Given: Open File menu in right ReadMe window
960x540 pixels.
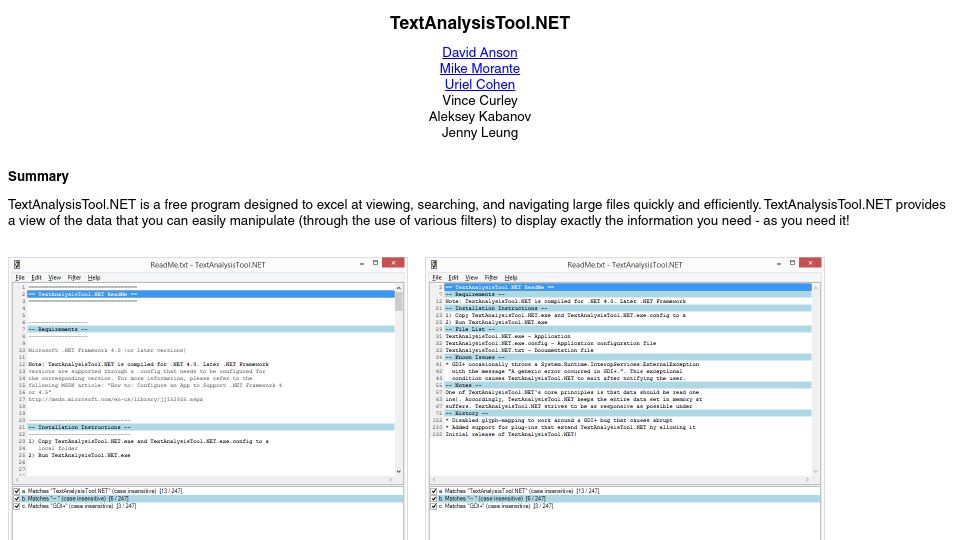Looking at the screenshot, I should (437, 278).
